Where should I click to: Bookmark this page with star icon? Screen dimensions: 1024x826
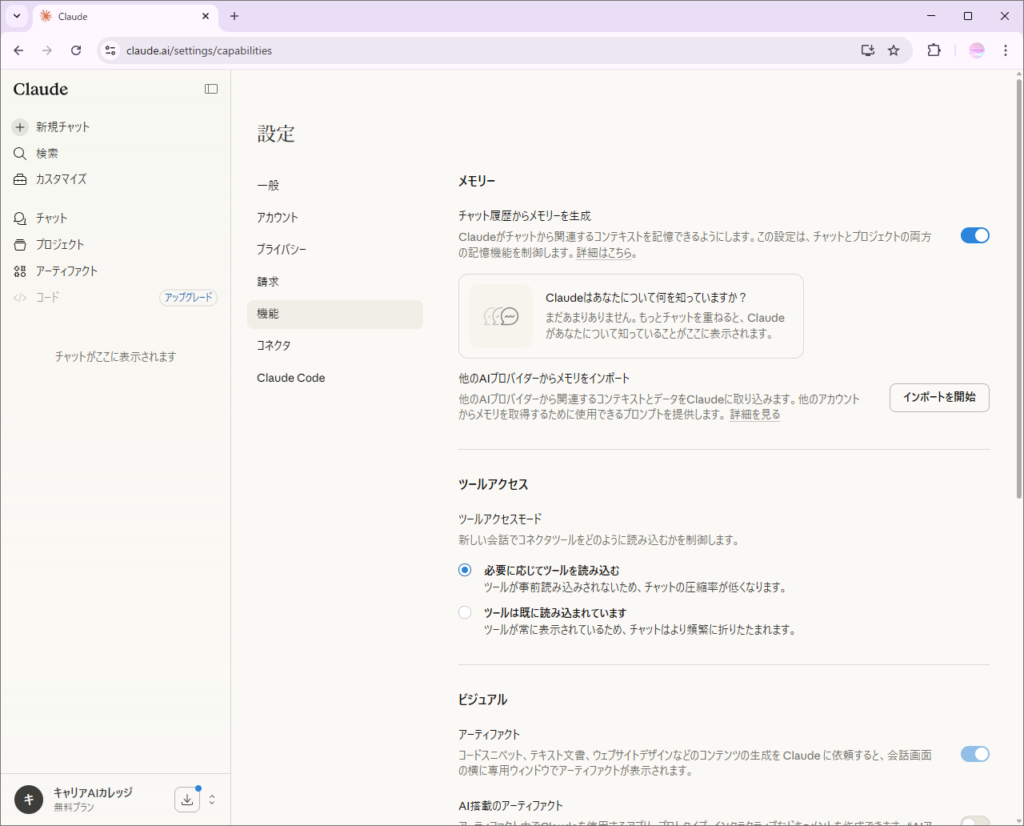(x=893, y=50)
